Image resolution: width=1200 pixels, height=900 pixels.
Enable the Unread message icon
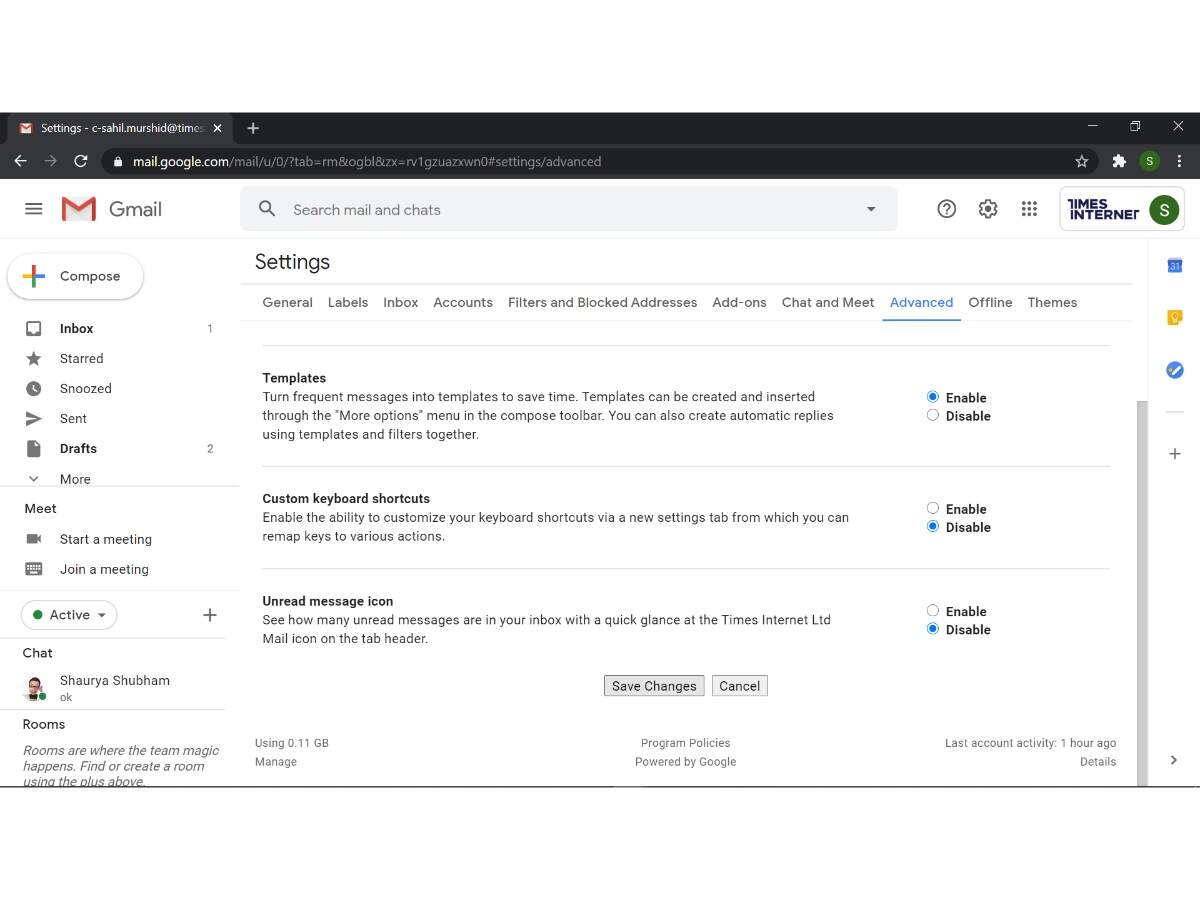pos(932,610)
